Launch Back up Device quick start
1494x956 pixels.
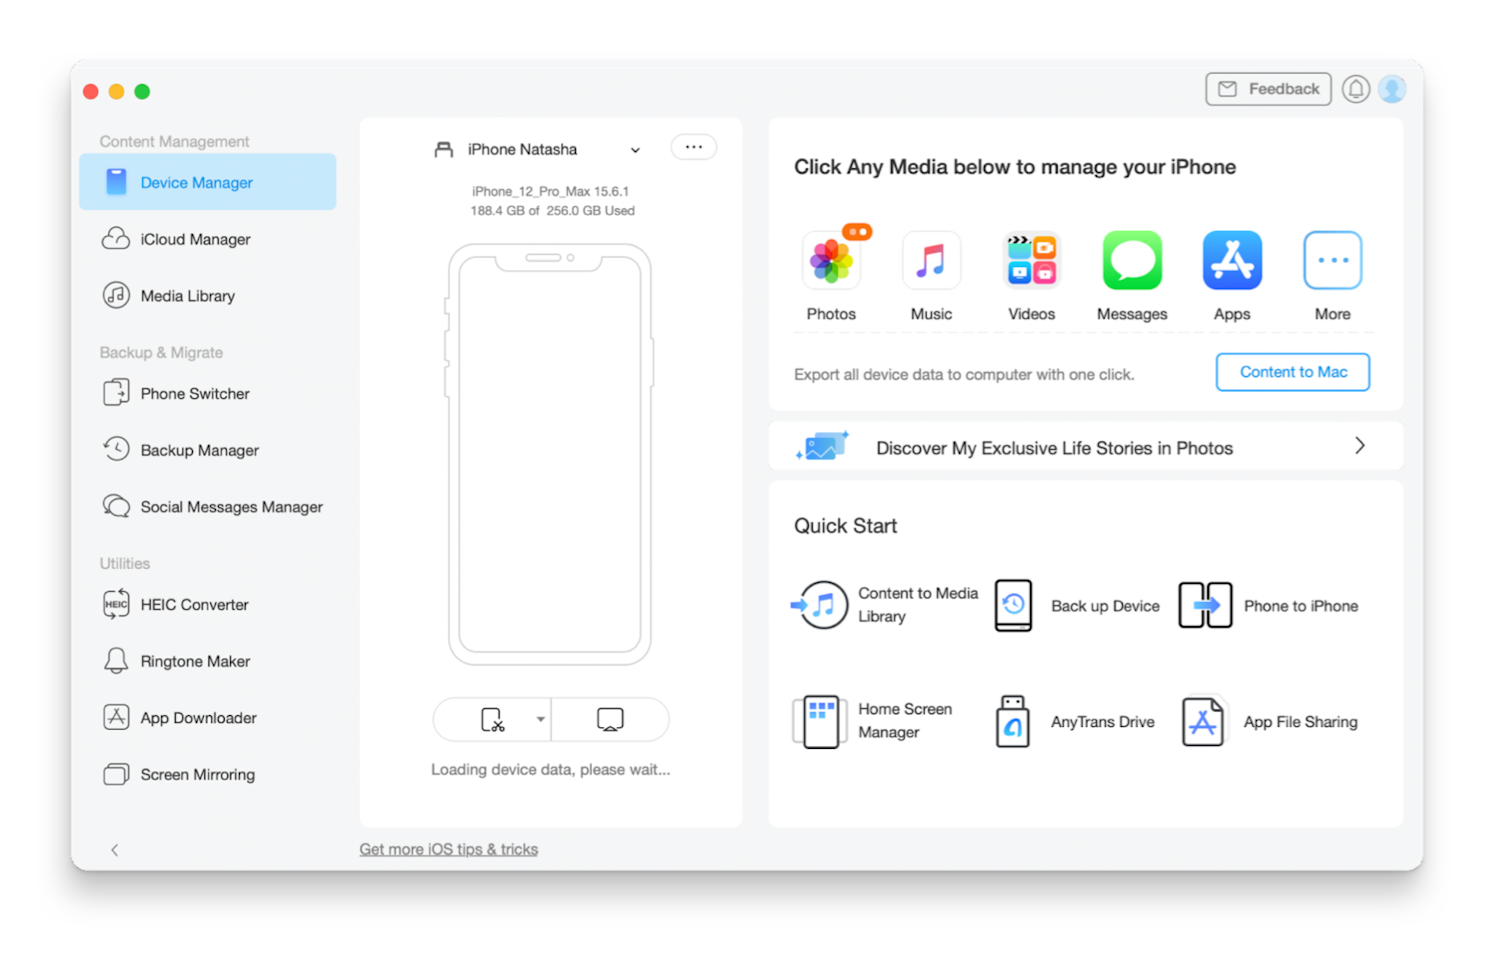(x=1077, y=606)
